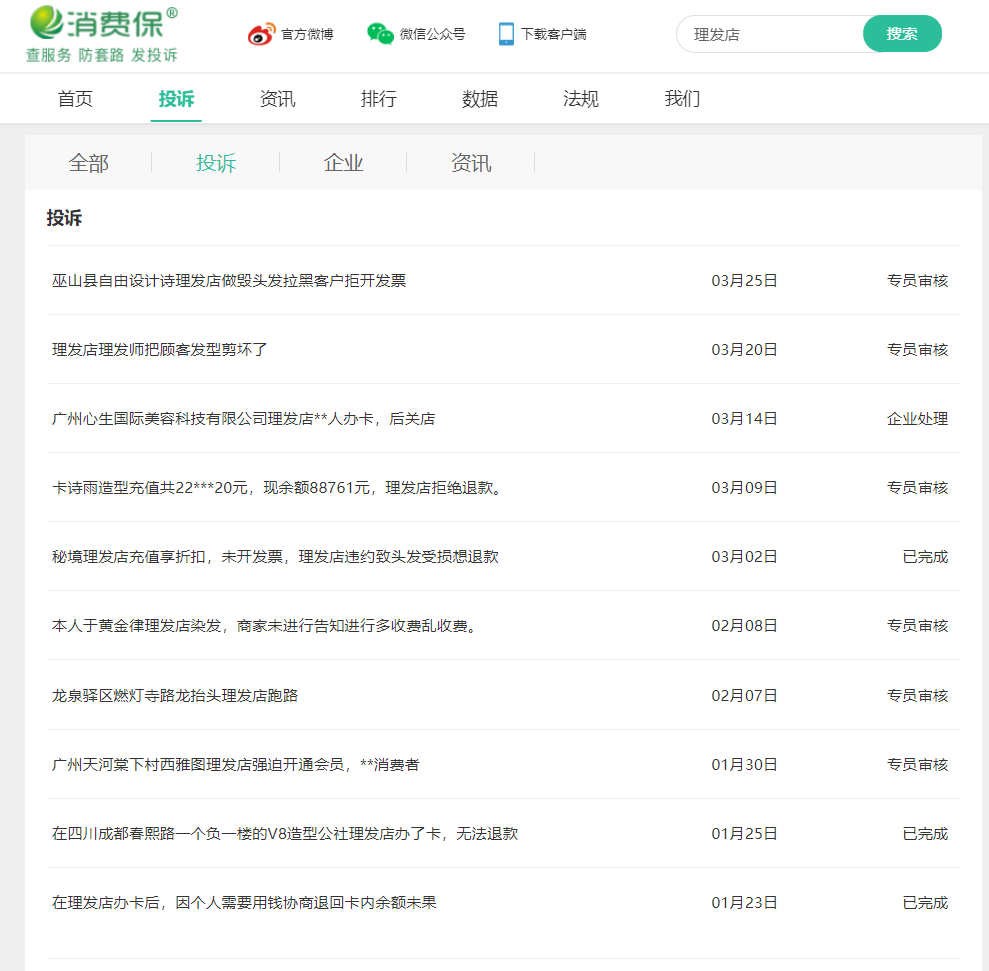Click the date 02月07日

tap(744, 695)
